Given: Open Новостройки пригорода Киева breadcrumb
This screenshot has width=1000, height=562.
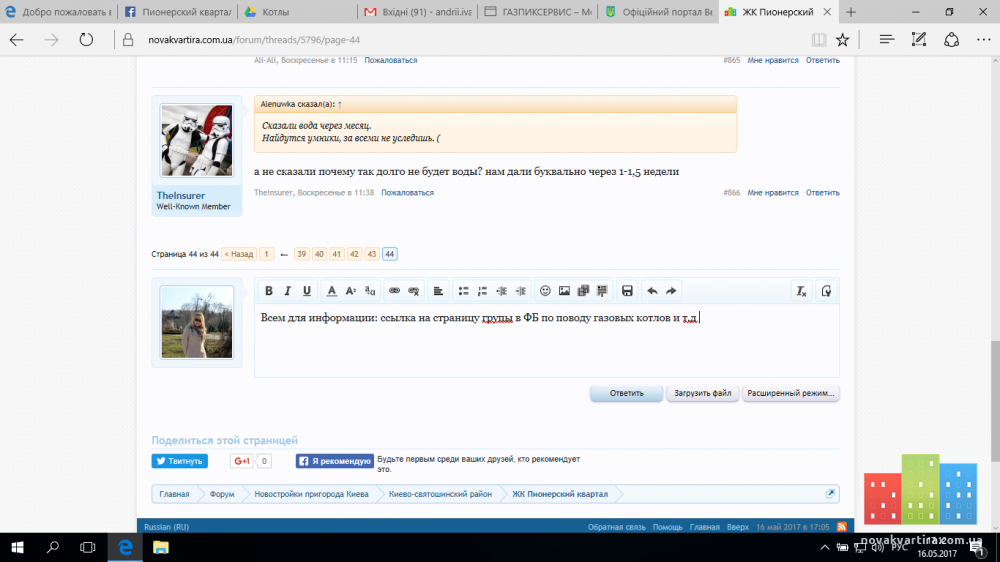Looking at the screenshot, I should [x=311, y=494].
